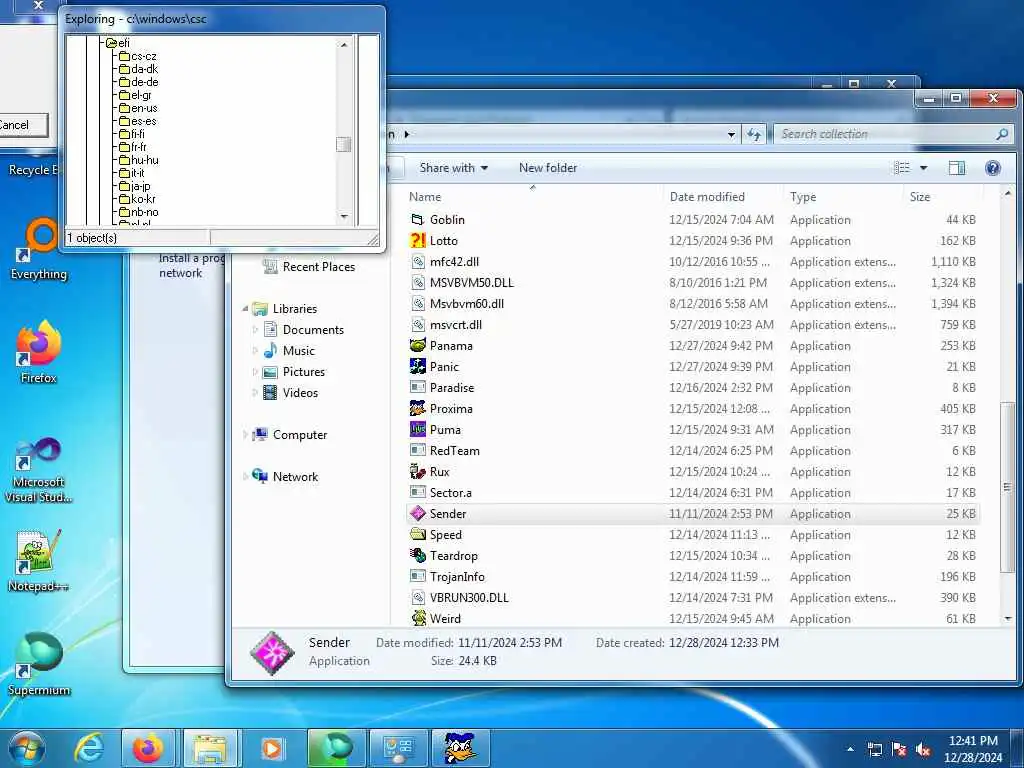Screen dimensions: 1024x768
Task: Open the taskbar clock and date
Action: [x=973, y=749]
